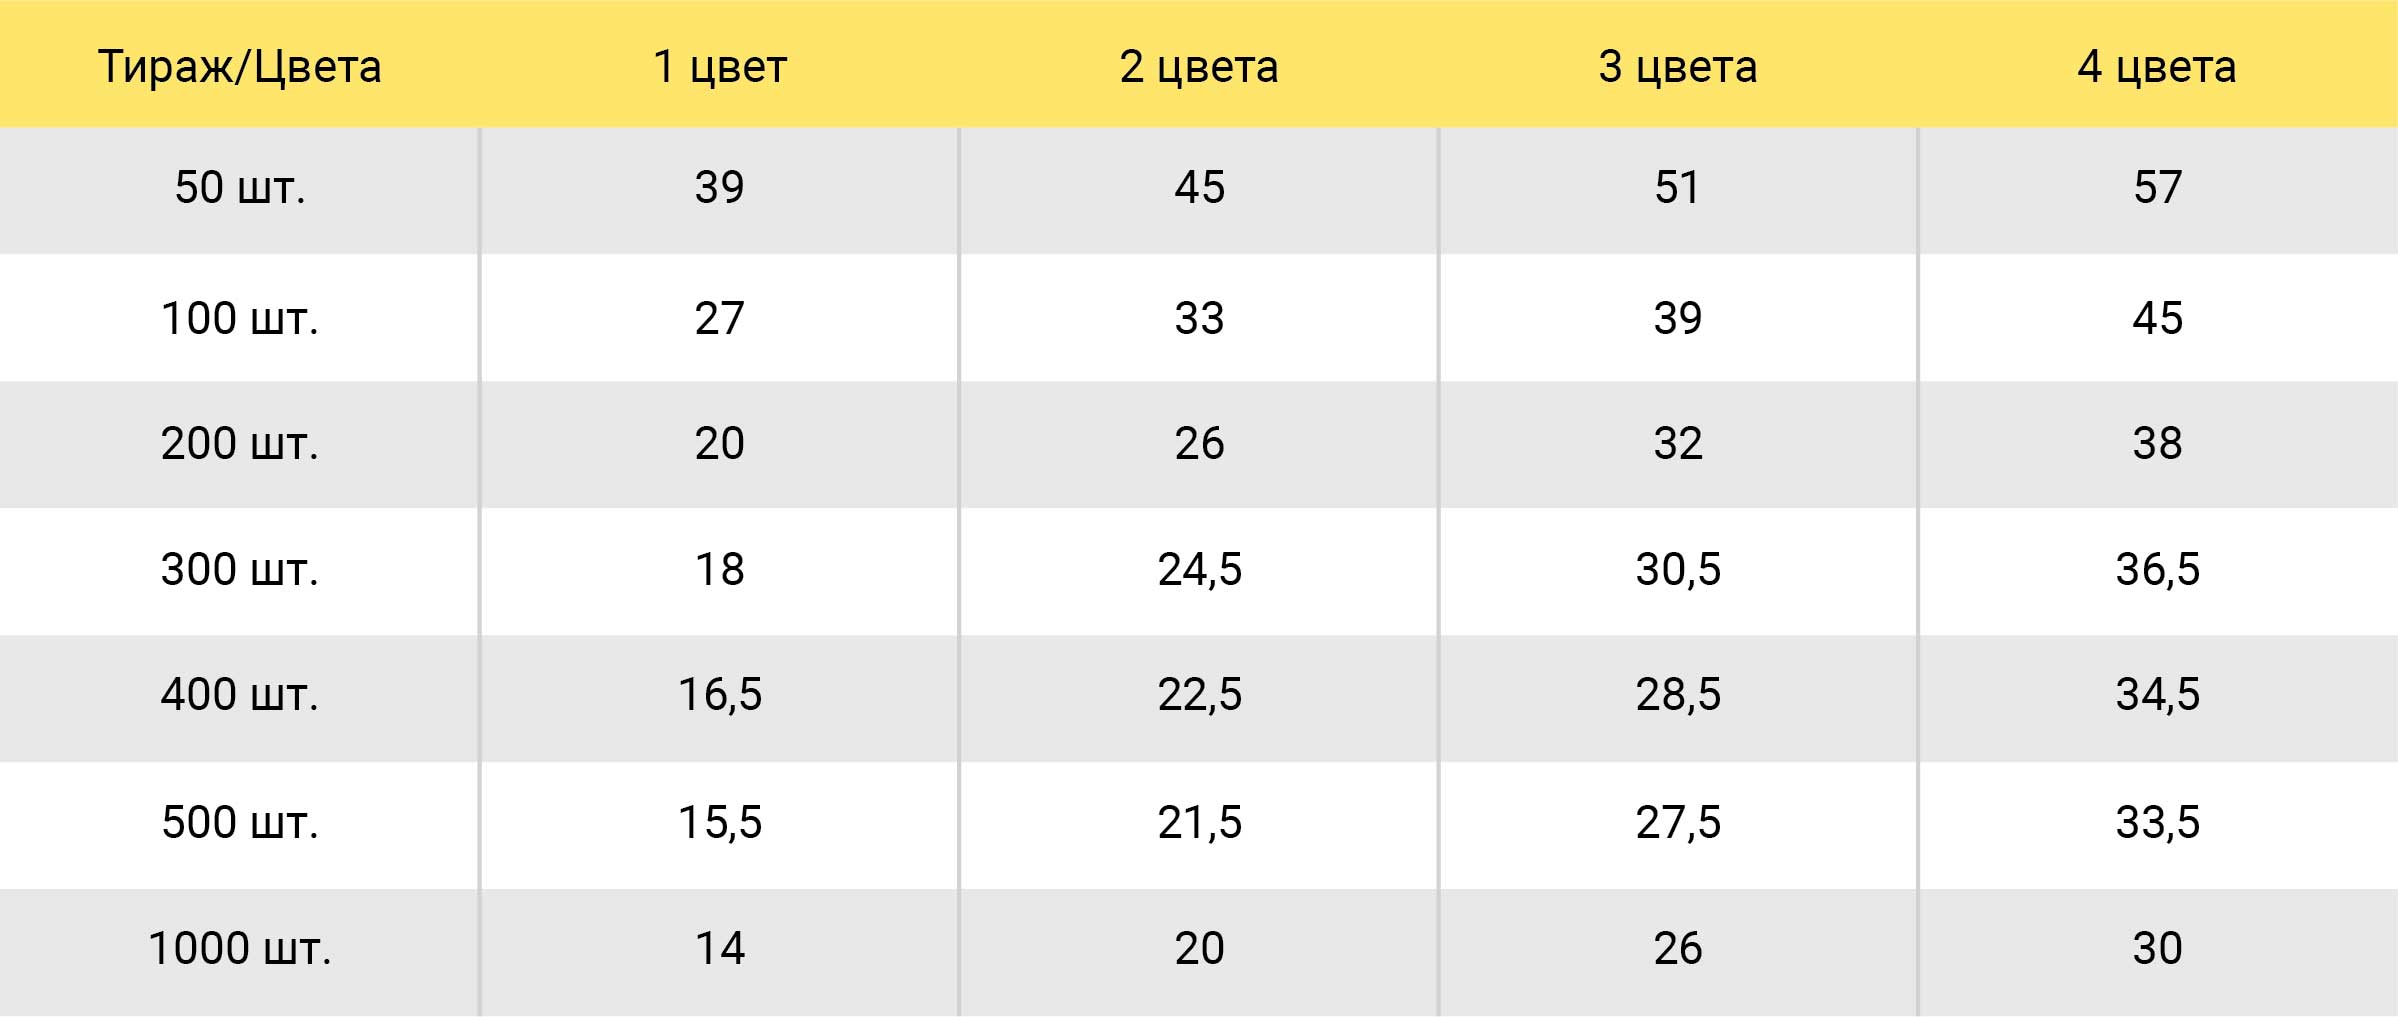This screenshot has height=1017, width=2398.
Task: Click the 16,5 price cell
Action: [720, 695]
